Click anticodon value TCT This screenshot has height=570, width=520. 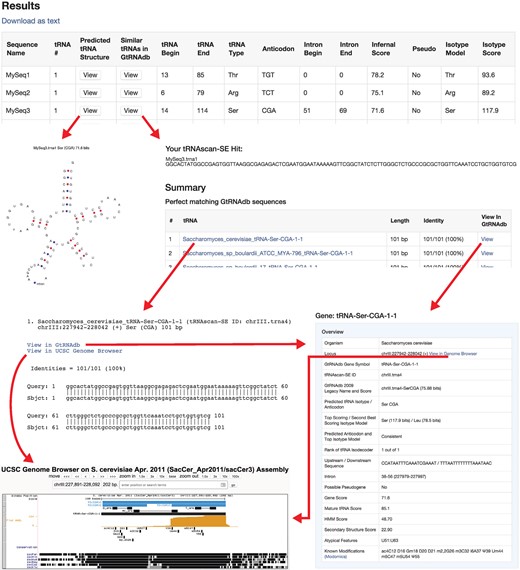pos(268,93)
